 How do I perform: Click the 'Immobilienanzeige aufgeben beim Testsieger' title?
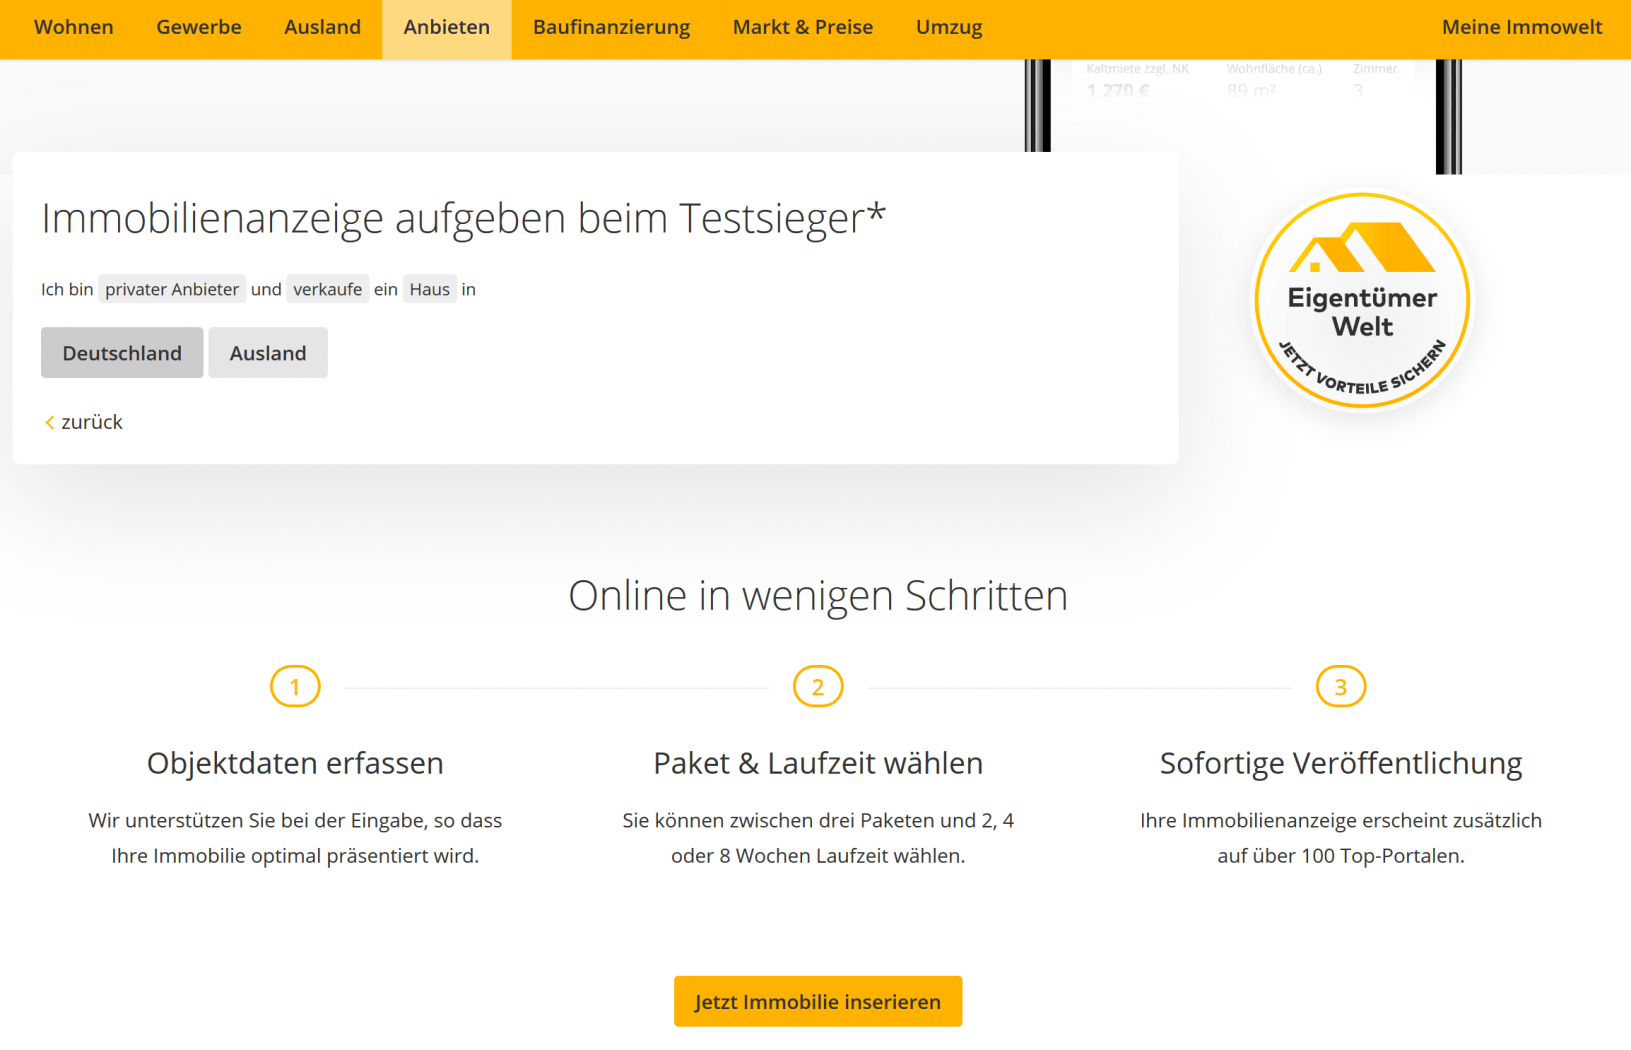pos(463,218)
